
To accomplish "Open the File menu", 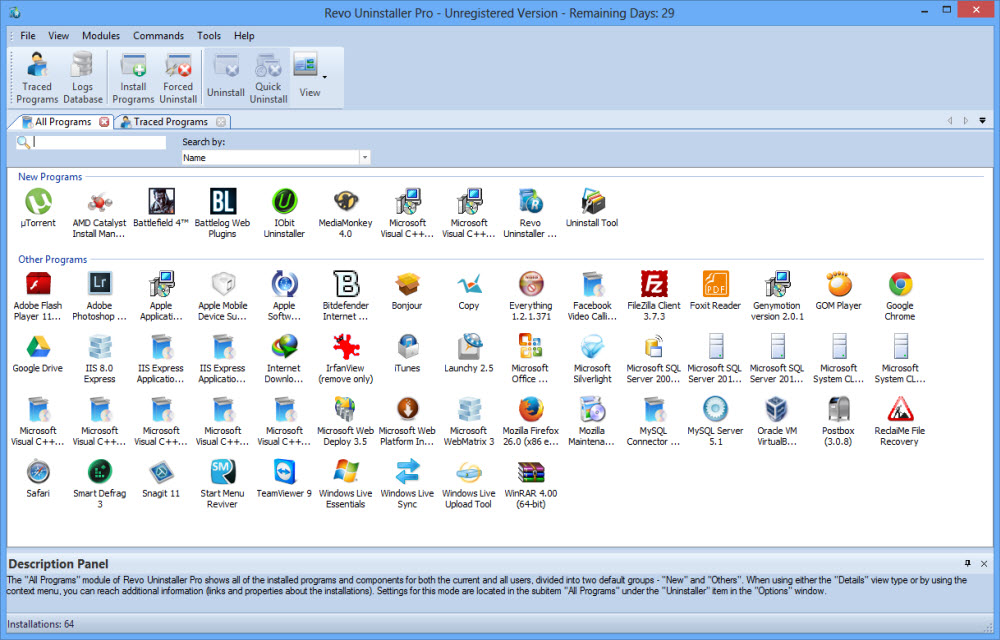I will pyautogui.click(x=27, y=36).
